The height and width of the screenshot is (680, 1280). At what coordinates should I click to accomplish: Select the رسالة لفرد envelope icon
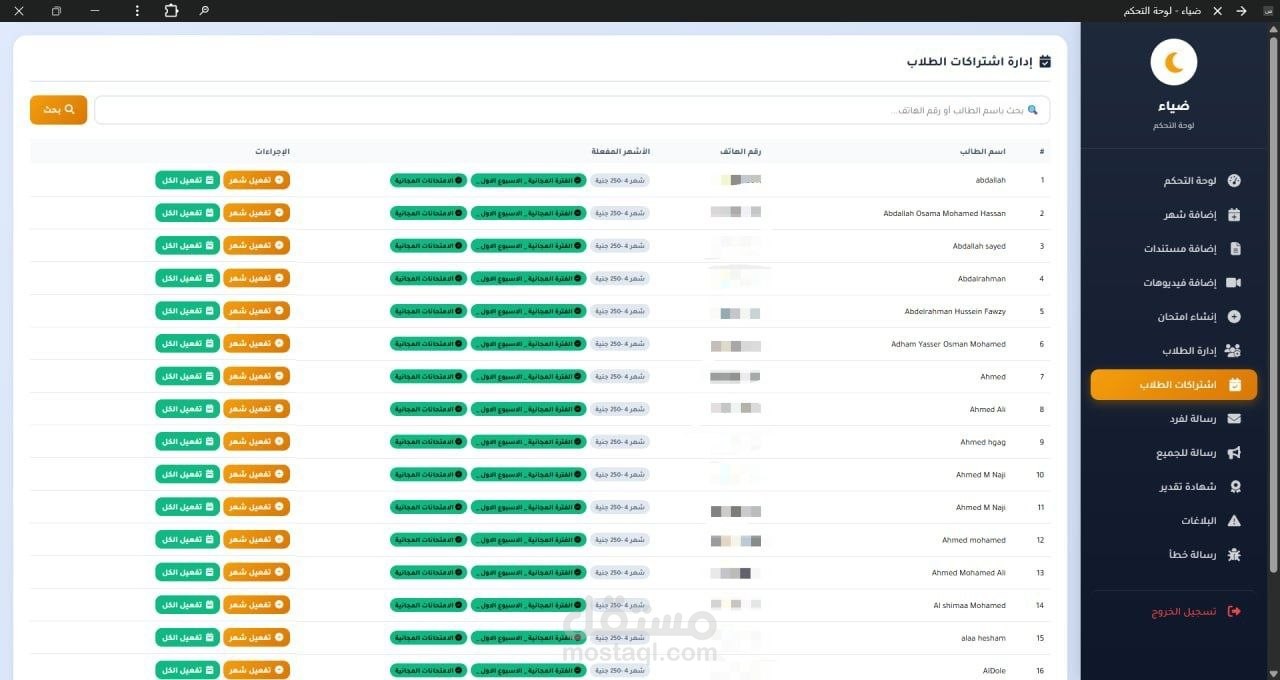tap(1234, 419)
